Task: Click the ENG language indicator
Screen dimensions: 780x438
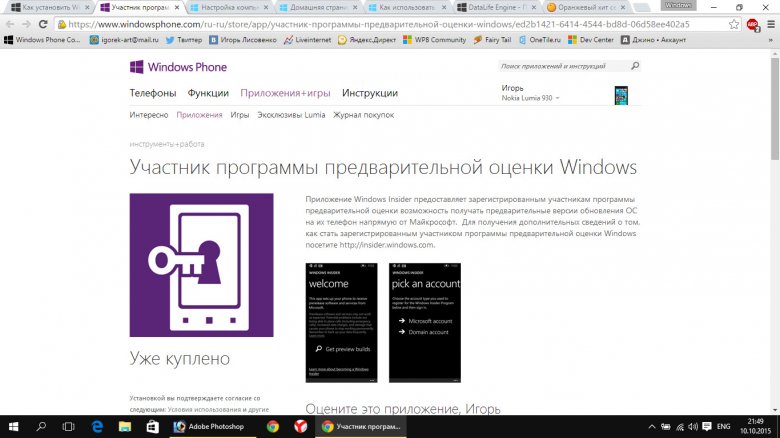Action: pos(723,427)
